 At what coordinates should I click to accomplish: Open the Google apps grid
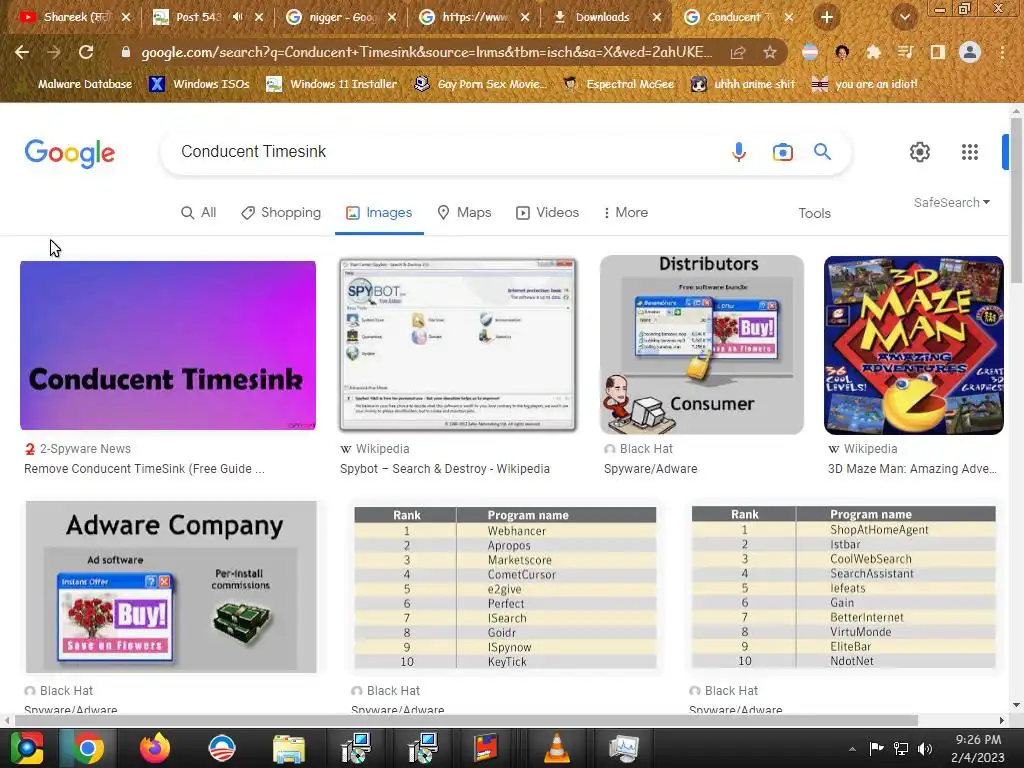[970, 152]
